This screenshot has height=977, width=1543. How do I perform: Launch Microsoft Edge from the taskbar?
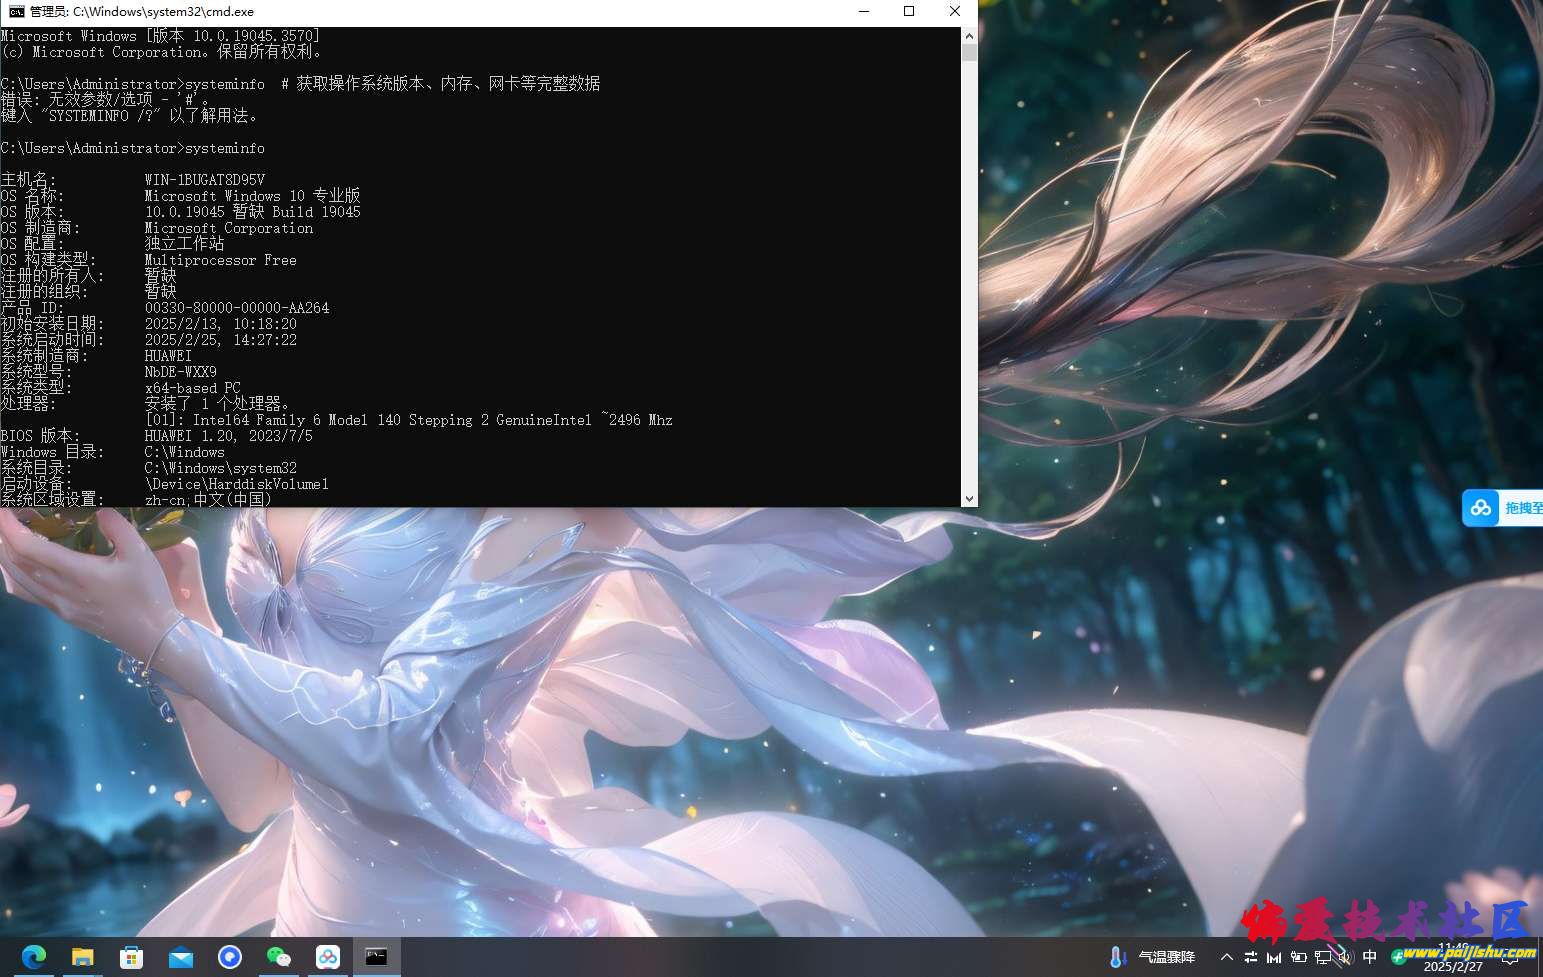coord(33,956)
